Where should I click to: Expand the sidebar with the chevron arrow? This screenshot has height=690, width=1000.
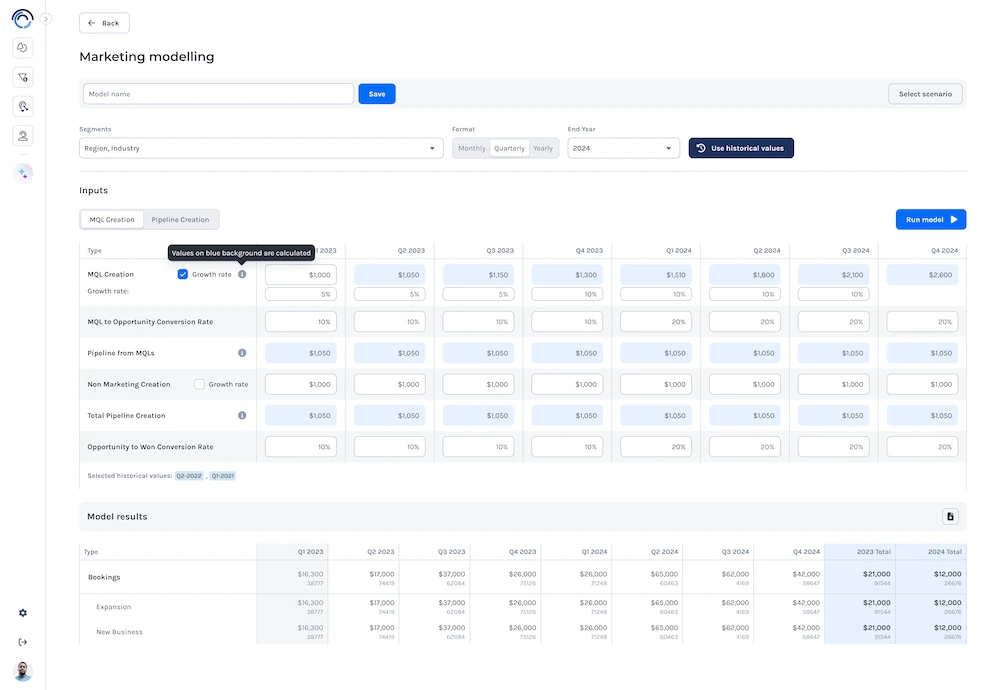46,19
